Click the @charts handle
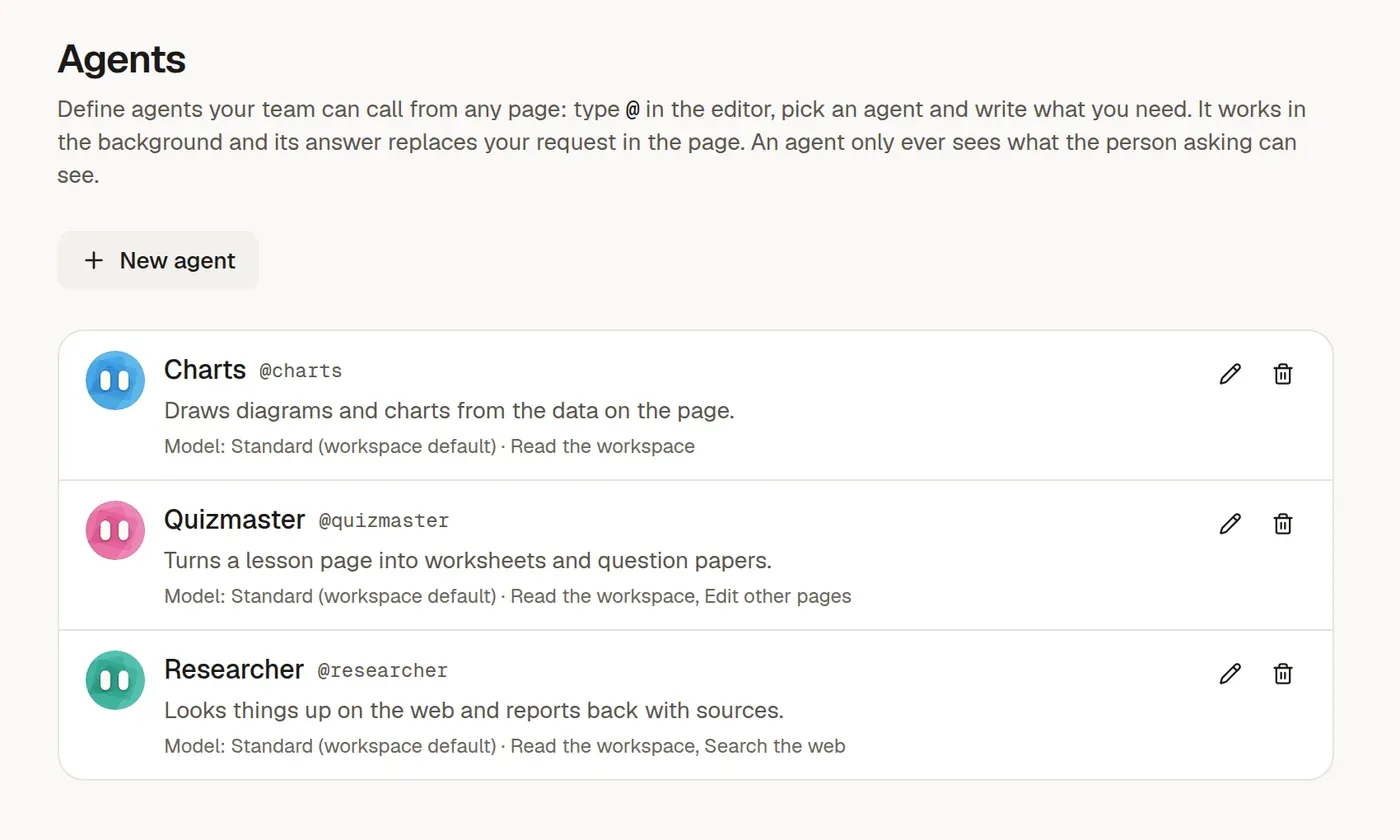Image resolution: width=1400 pixels, height=840 pixels. tap(301, 371)
